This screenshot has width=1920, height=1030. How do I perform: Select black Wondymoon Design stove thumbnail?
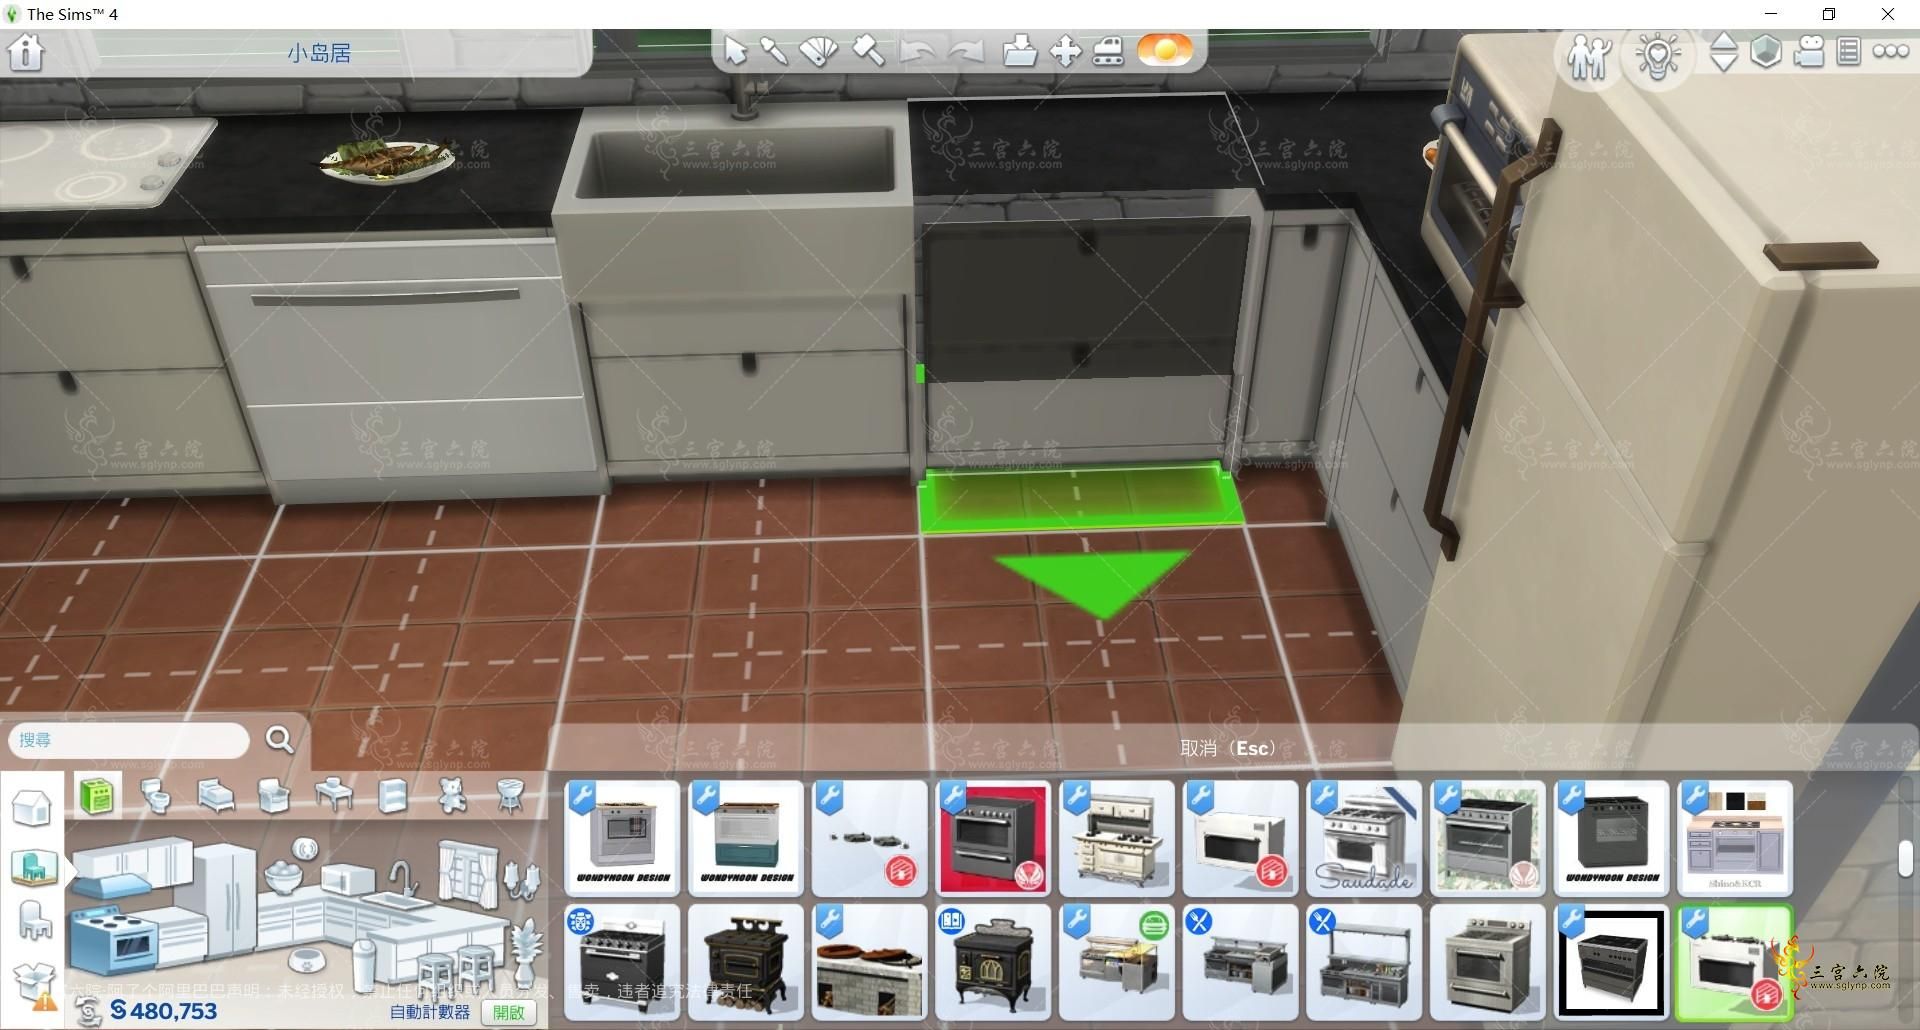pyautogui.click(x=1611, y=838)
